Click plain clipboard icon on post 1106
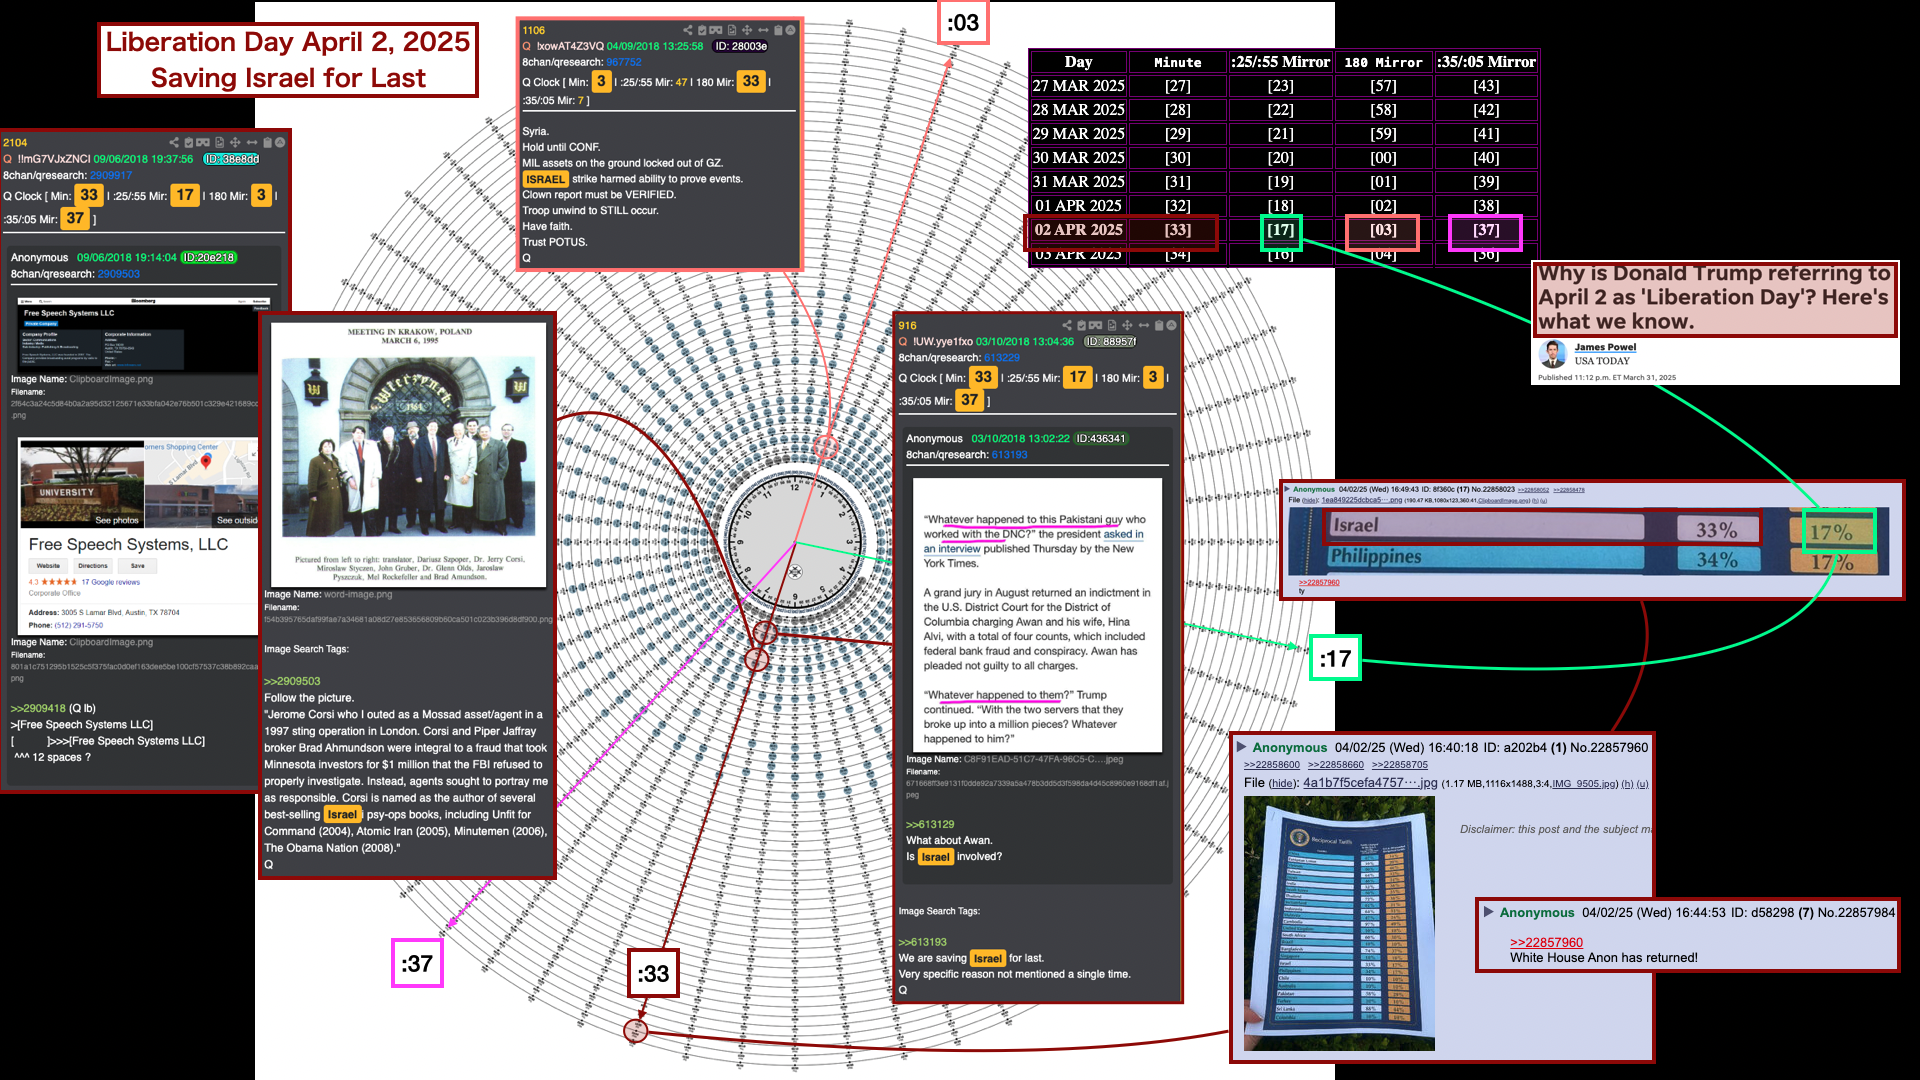This screenshot has height=1080, width=1920. click(779, 31)
